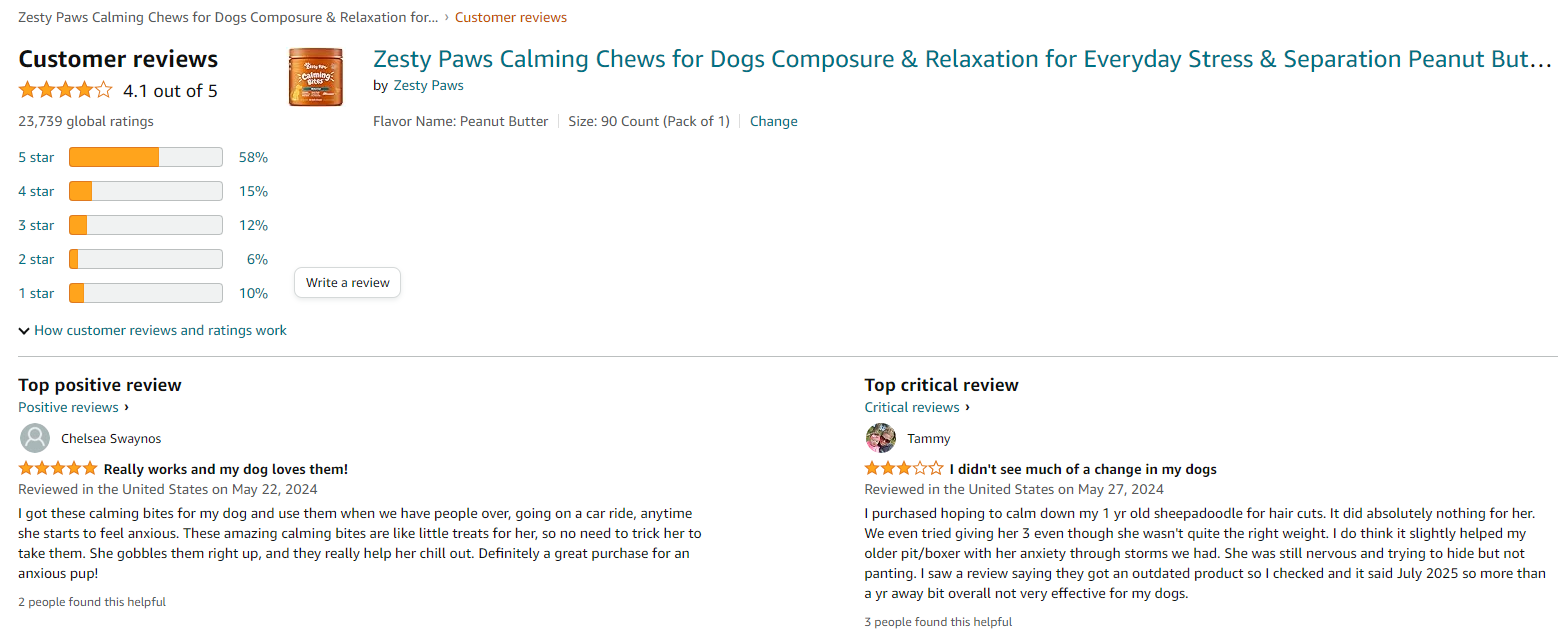The image size is (1558, 636).
Task: Click Customer reviews breadcrumb item
Action: point(510,17)
